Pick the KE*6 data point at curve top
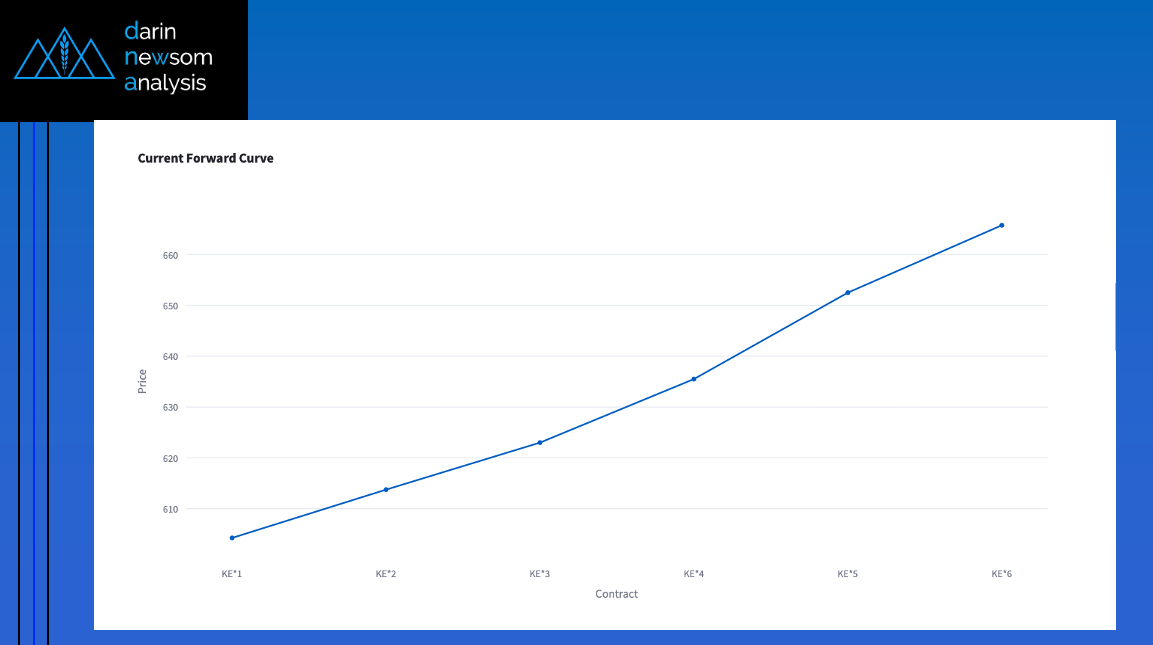Image resolution: width=1153 pixels, height=645 pixels. (x=1002, y=225)
